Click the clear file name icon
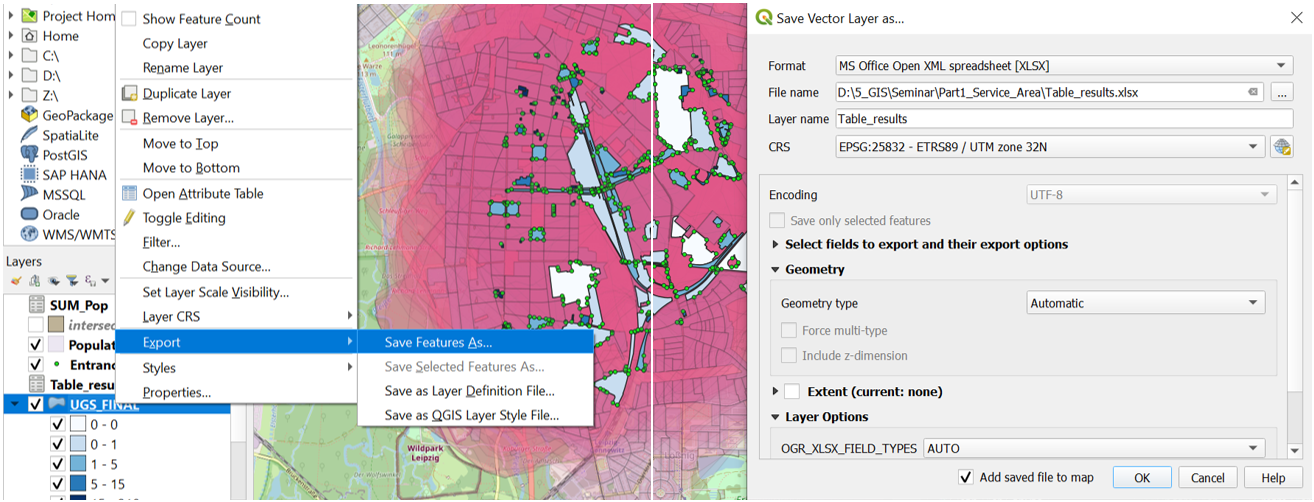This screenshot has width=1314, height=502. [1253, 93]
